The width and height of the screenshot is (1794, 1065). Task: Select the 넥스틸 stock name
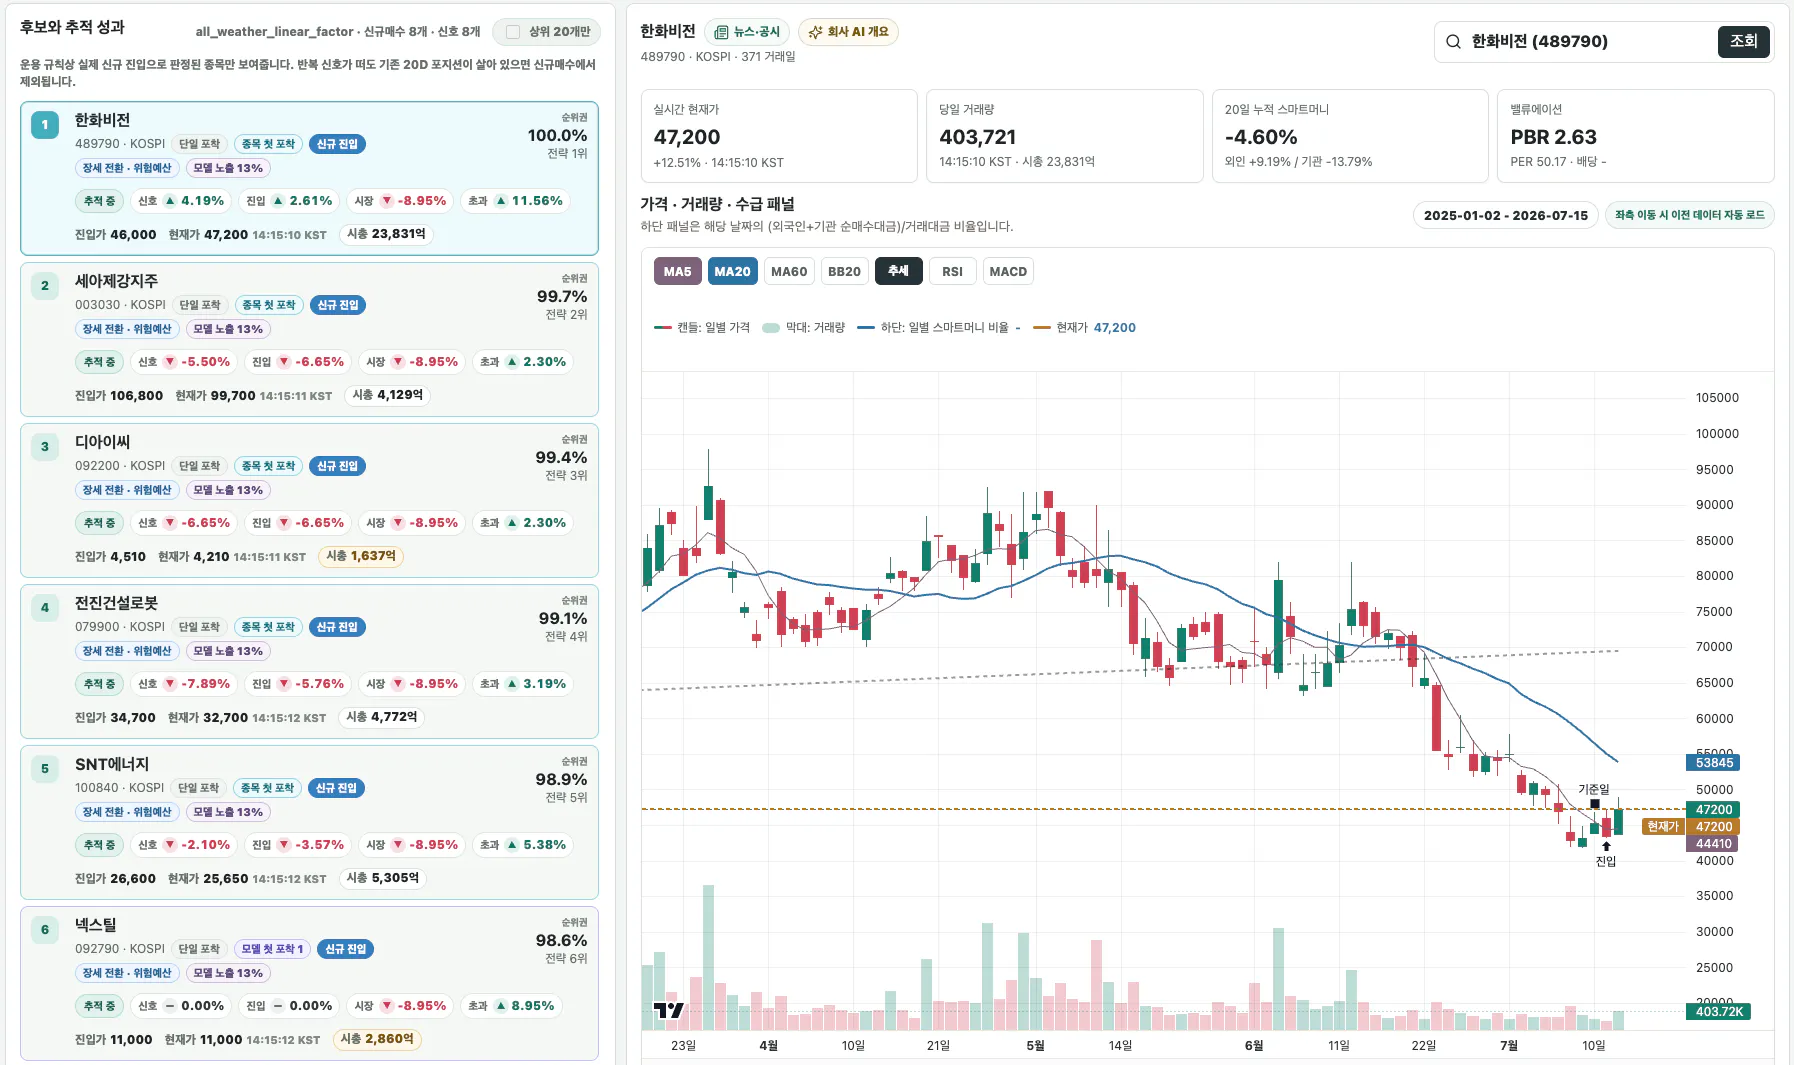pyautogui.click(x=95, y=925)
